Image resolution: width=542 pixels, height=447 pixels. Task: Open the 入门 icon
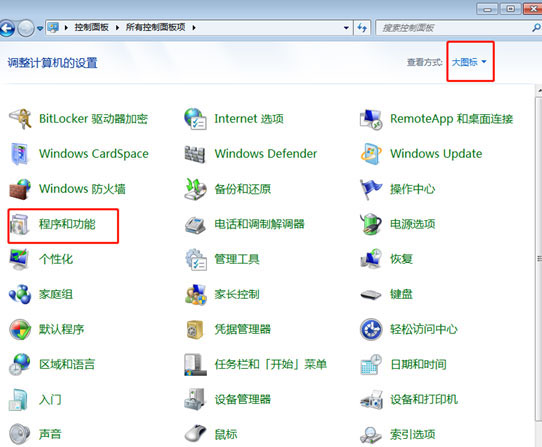click(18, 400)
